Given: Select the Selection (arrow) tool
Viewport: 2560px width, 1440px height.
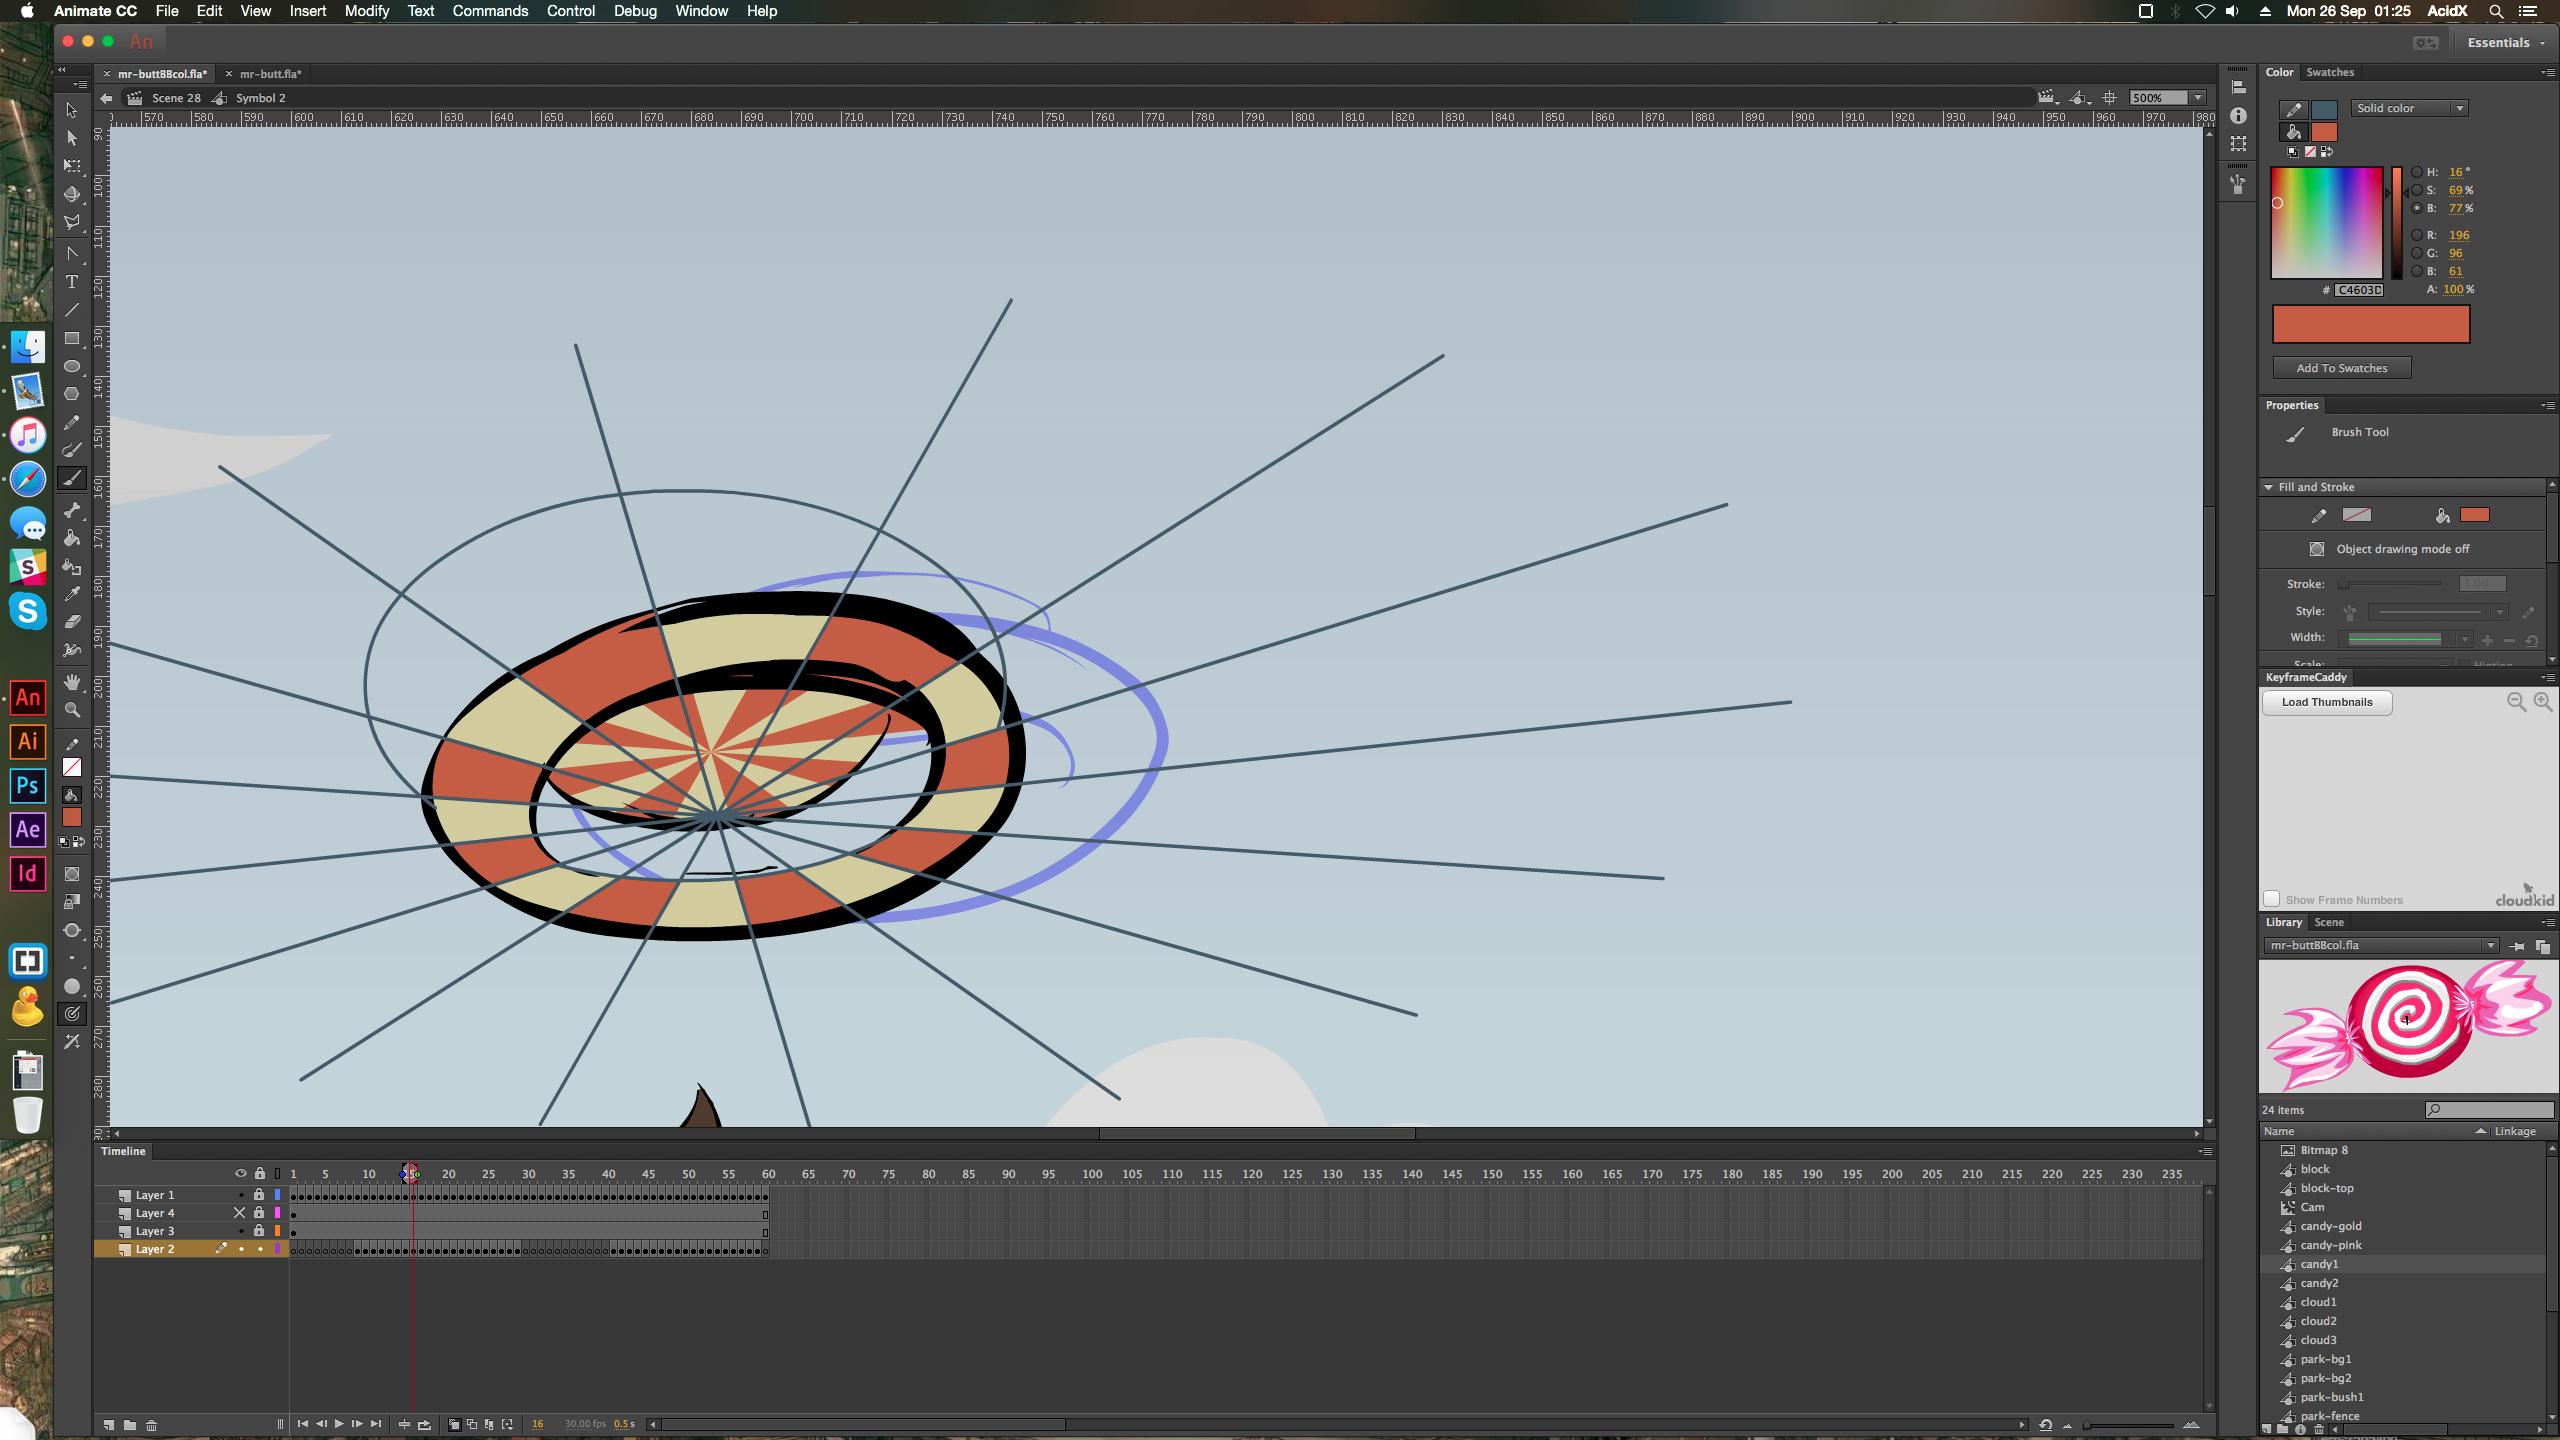Looking at the screenshot, I should coord(71,110).
